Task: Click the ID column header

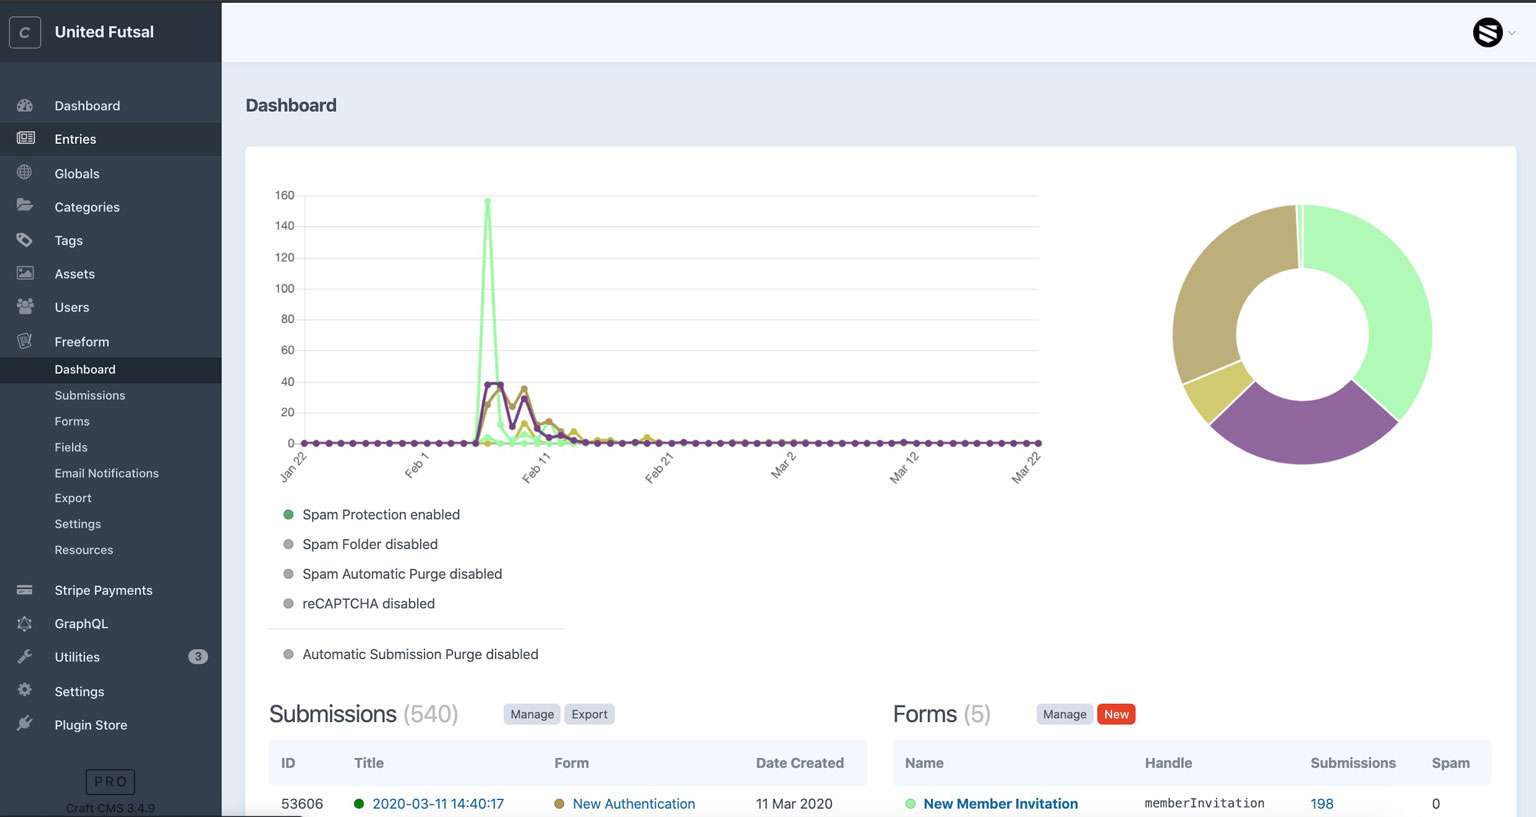Action: [288, 763]
